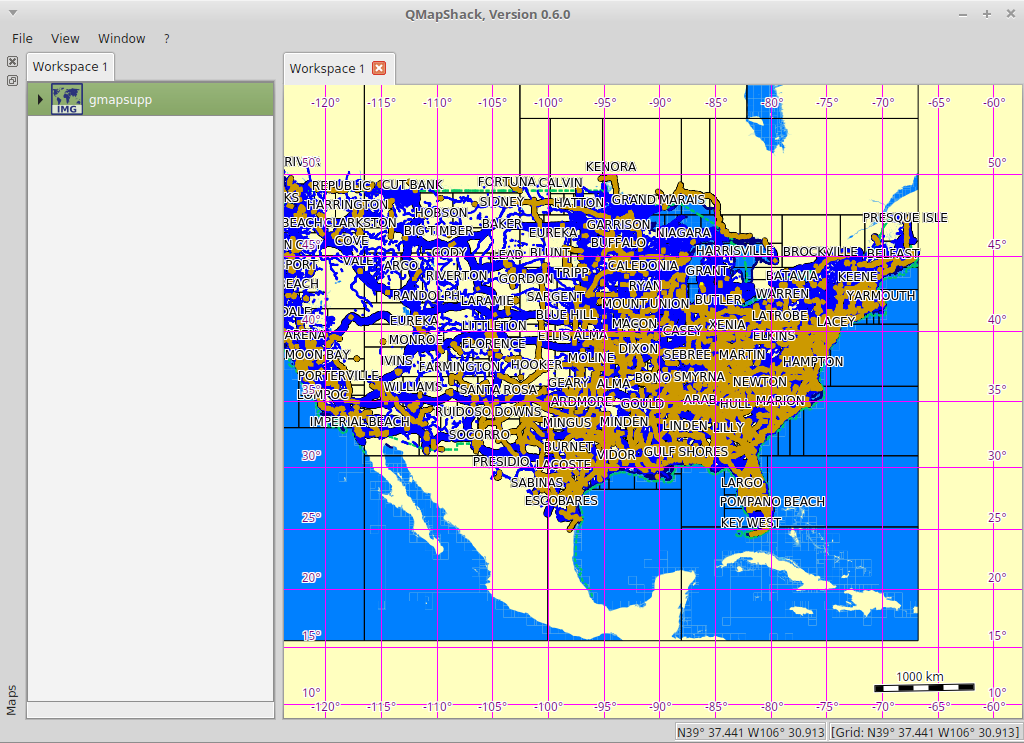
Task: Click the HARRISVILLE map label
Action: 735,251
